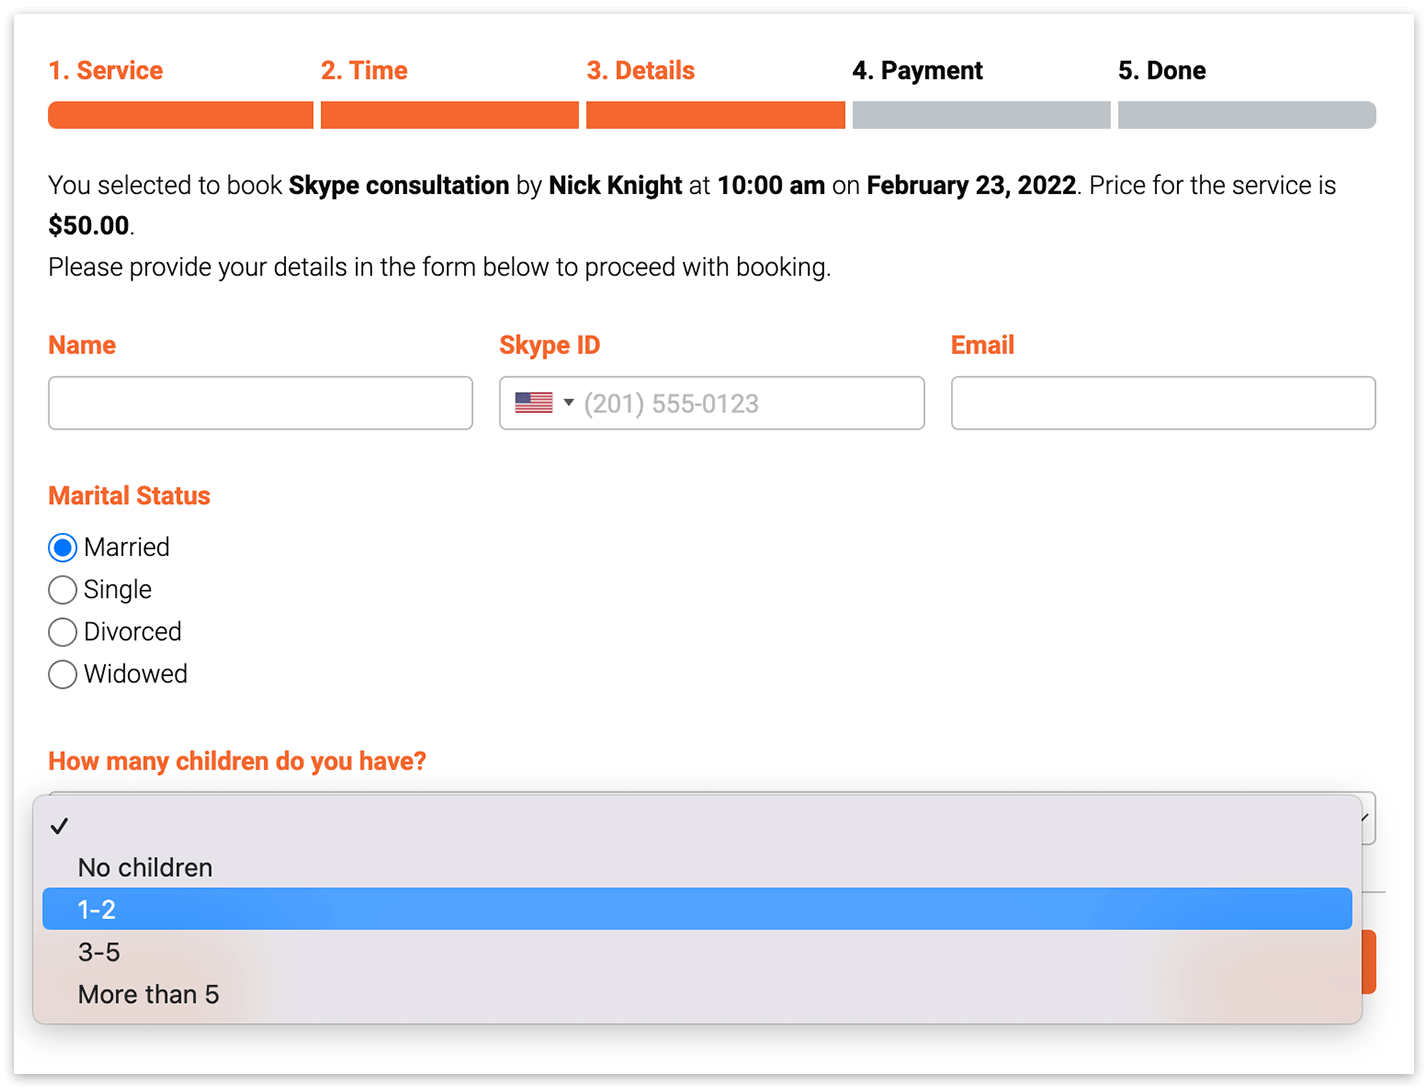The height and width of the screenshot is (1088, 1428).
Task: Click 'Skype consultation' service text
Action: [399, 185]
